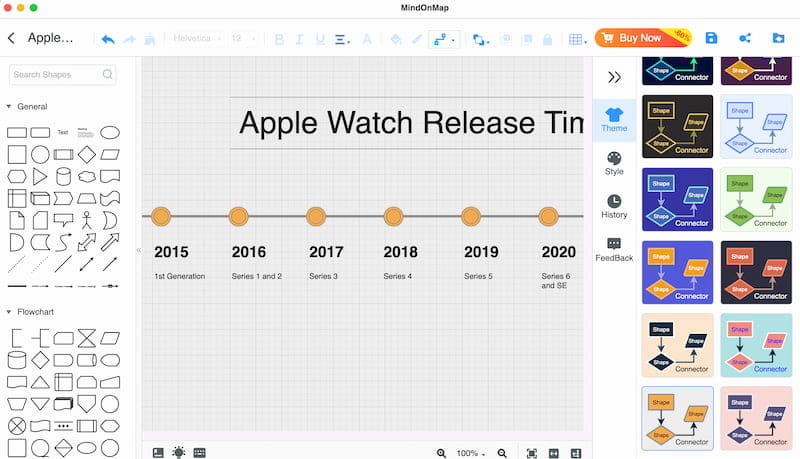Open the table insert tool
This screenshot has width=800, height=459.
click(577, 39)
